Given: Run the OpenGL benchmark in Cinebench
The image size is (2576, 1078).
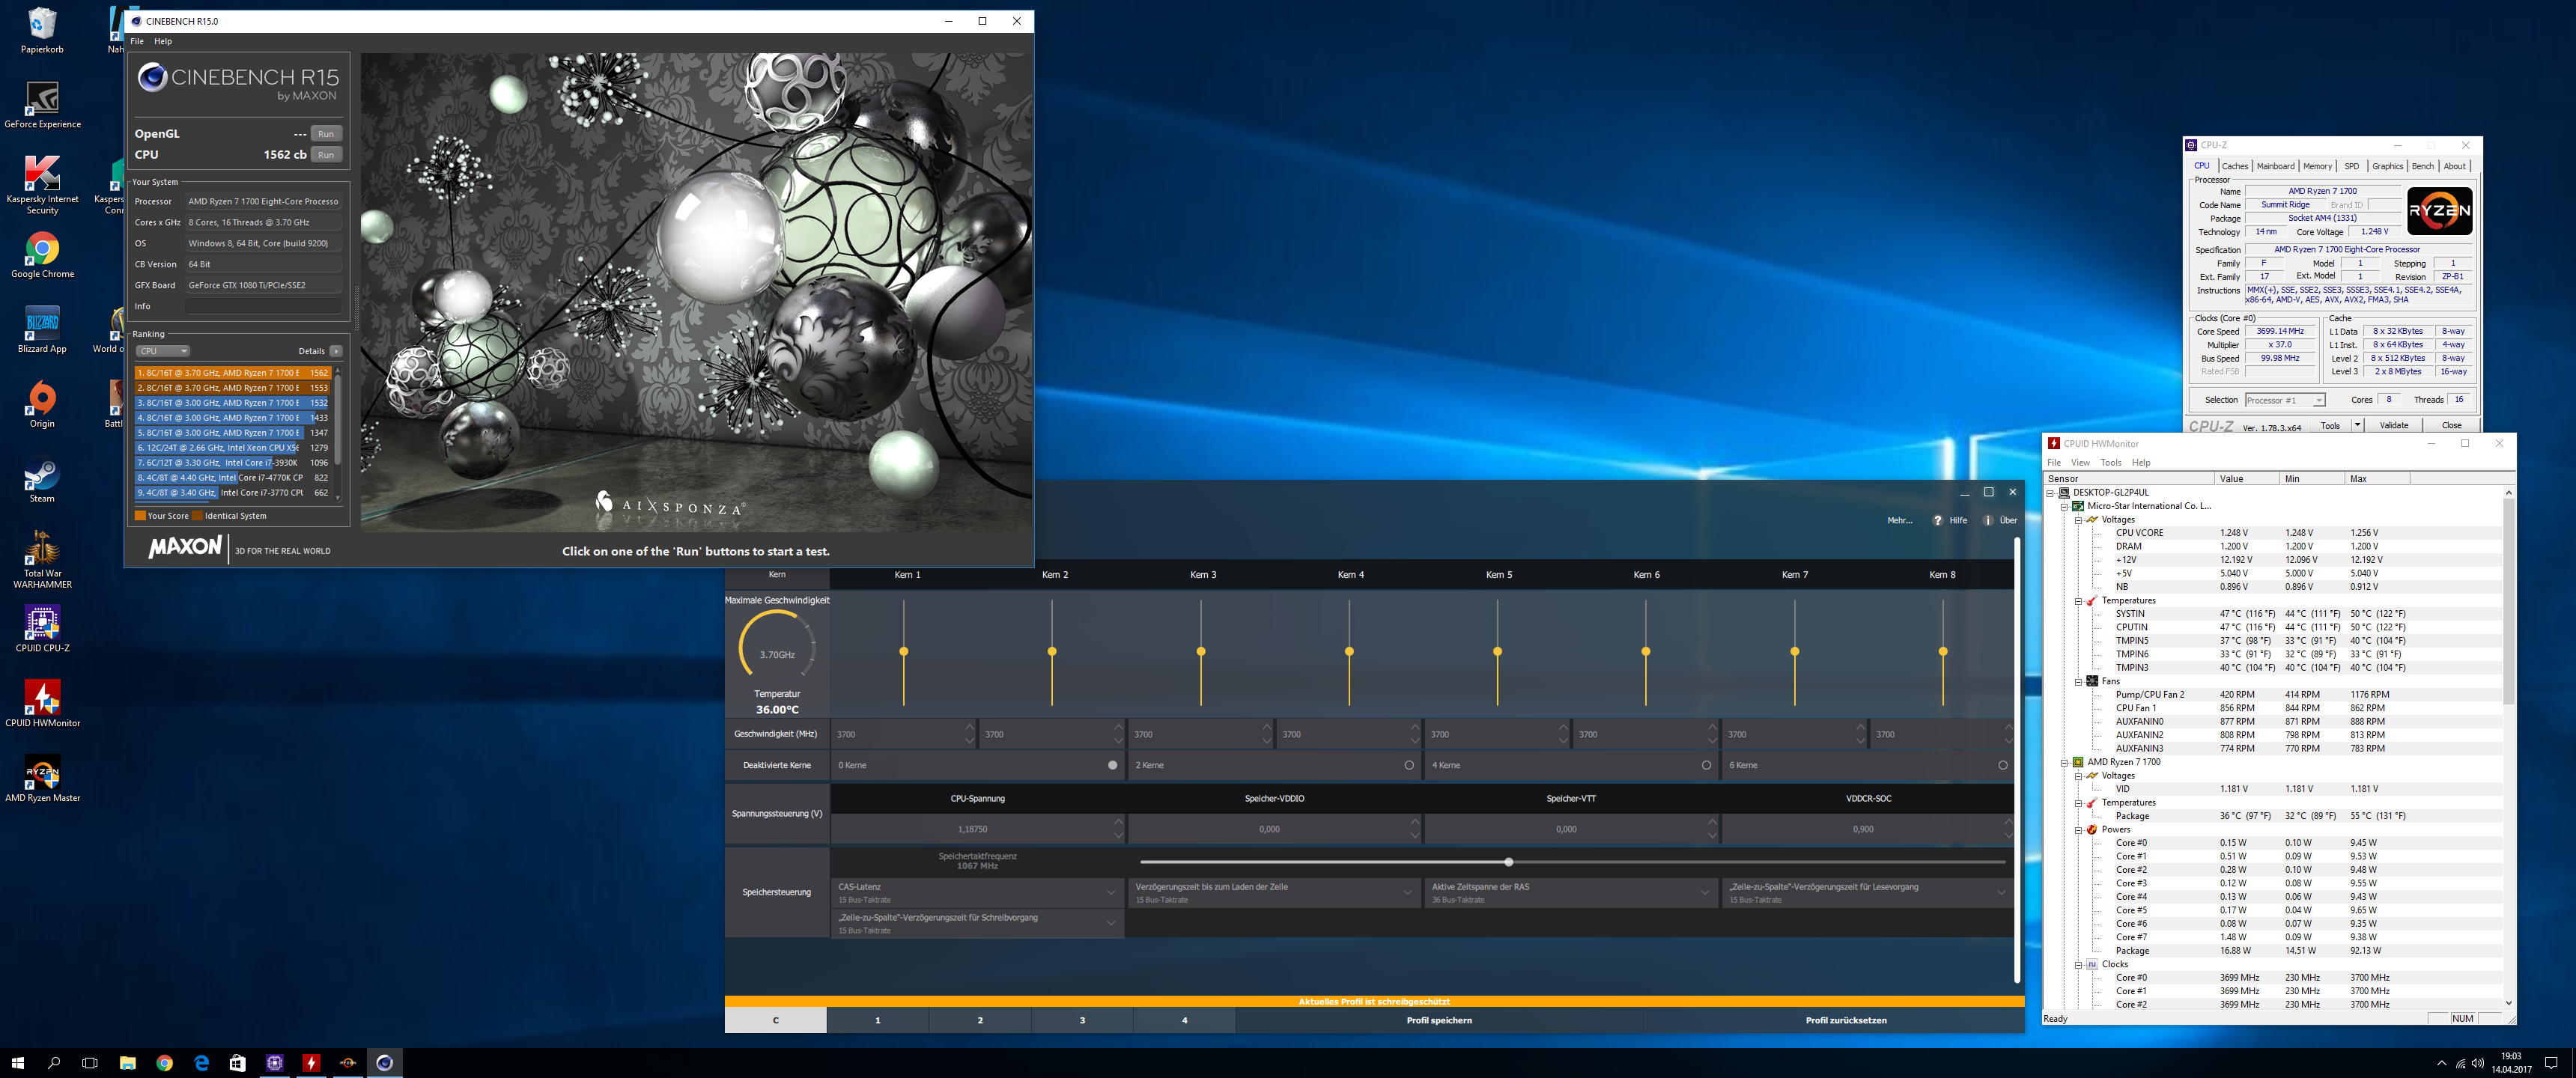Looking at the screenshot, I should click(326, 134).
